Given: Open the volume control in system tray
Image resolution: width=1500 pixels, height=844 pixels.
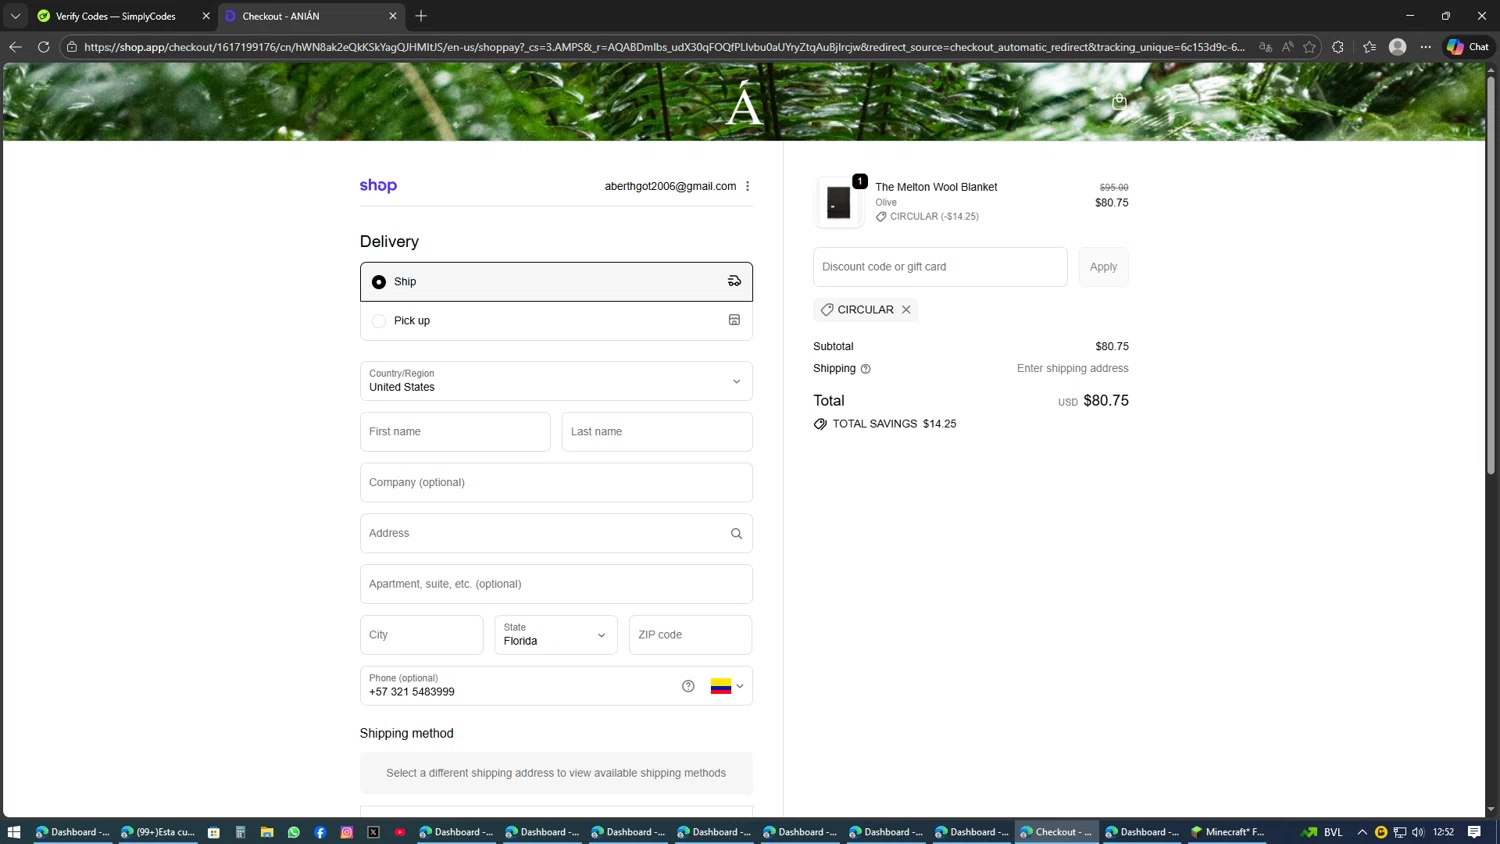Looking at the screenshot, I should coord(1418,832).
